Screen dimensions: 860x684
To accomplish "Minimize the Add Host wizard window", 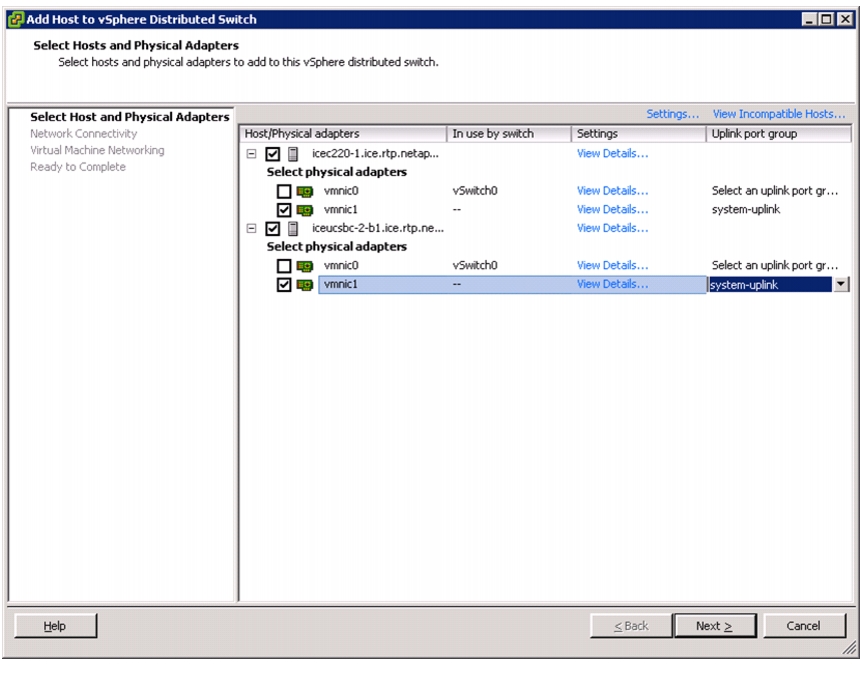I will click(809, 20).
